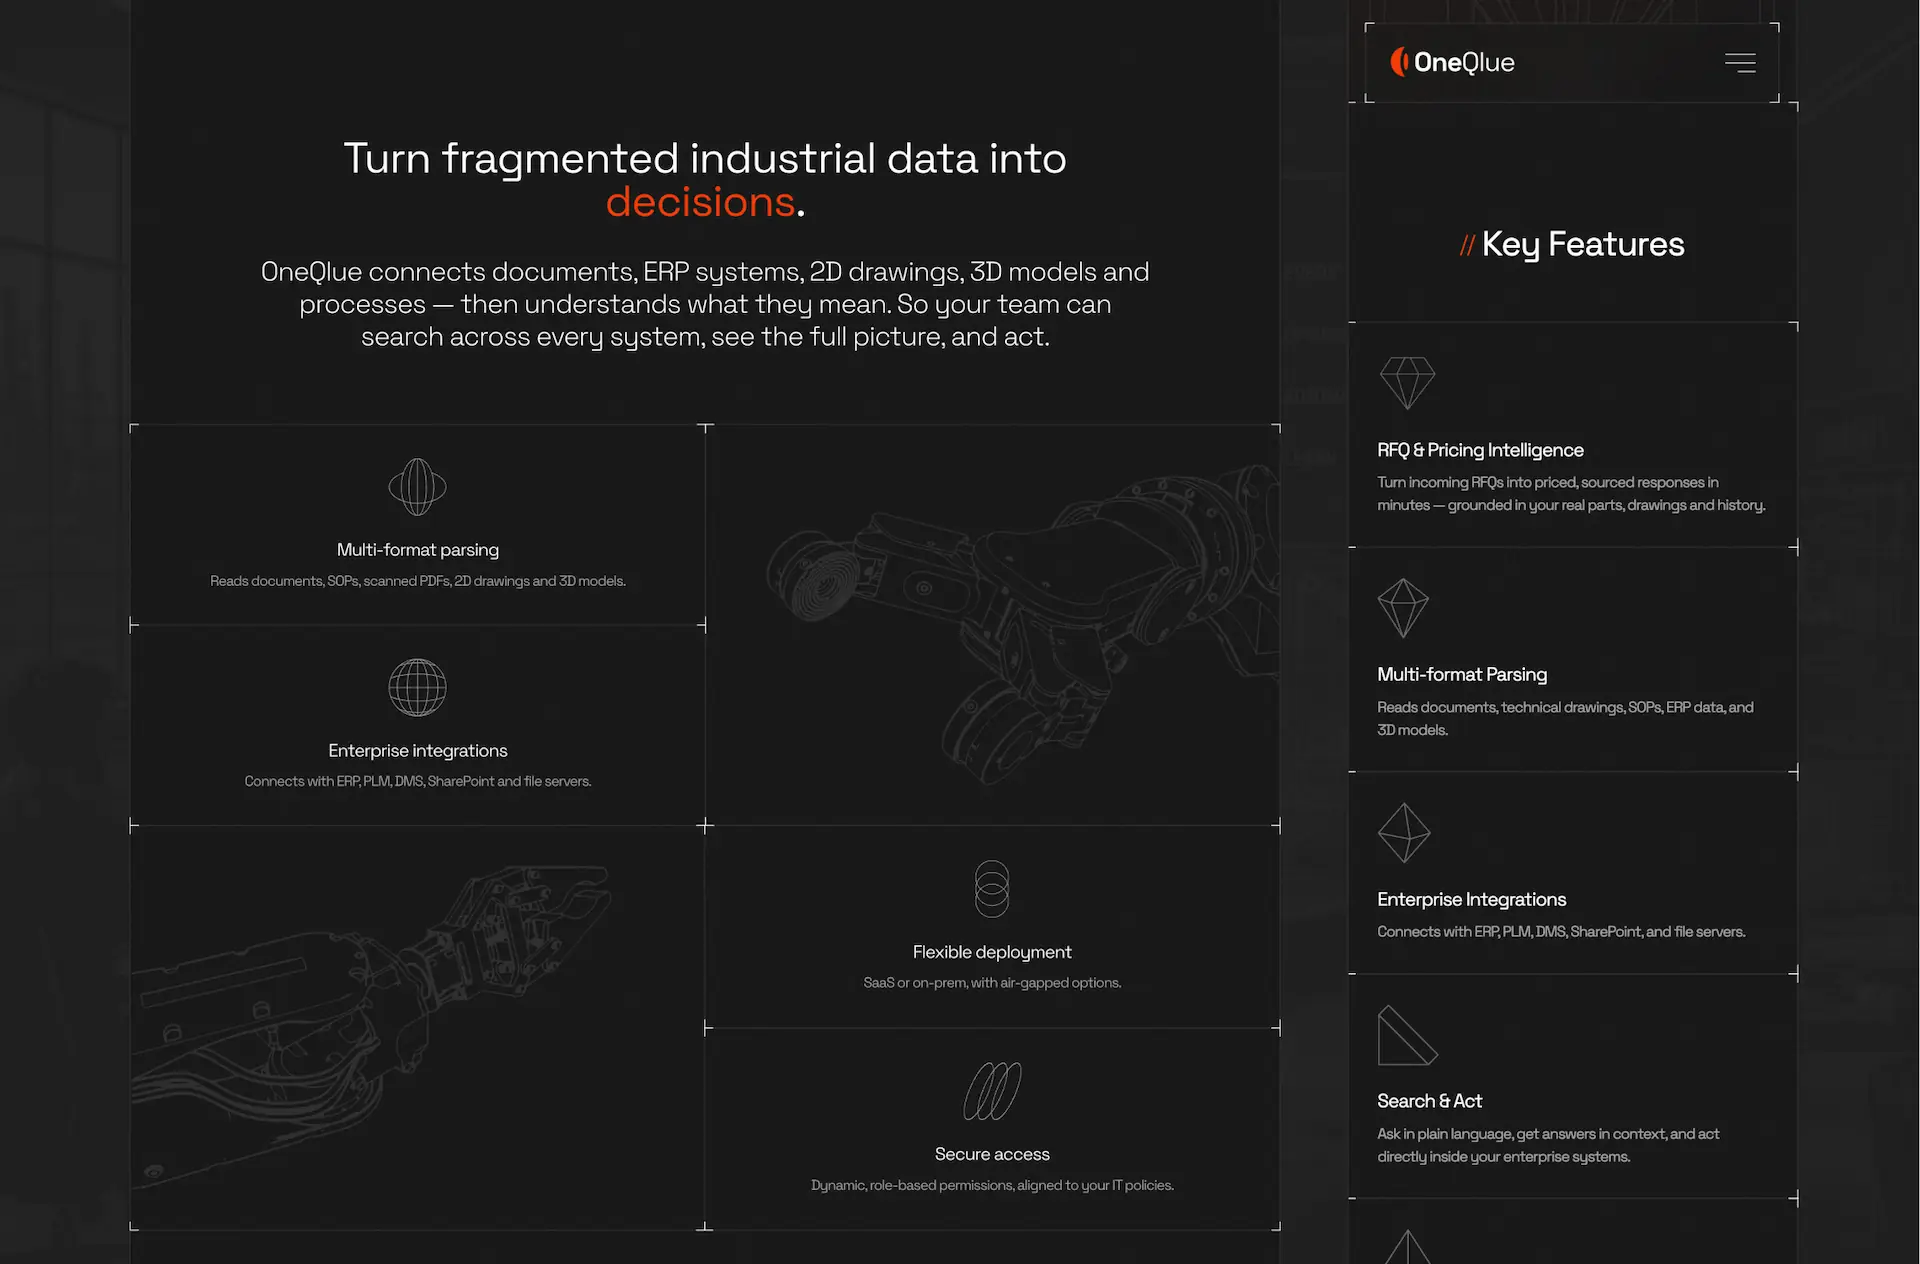Click the RFQ & Pricing Intelligence gem icon

click(1407, 383)
